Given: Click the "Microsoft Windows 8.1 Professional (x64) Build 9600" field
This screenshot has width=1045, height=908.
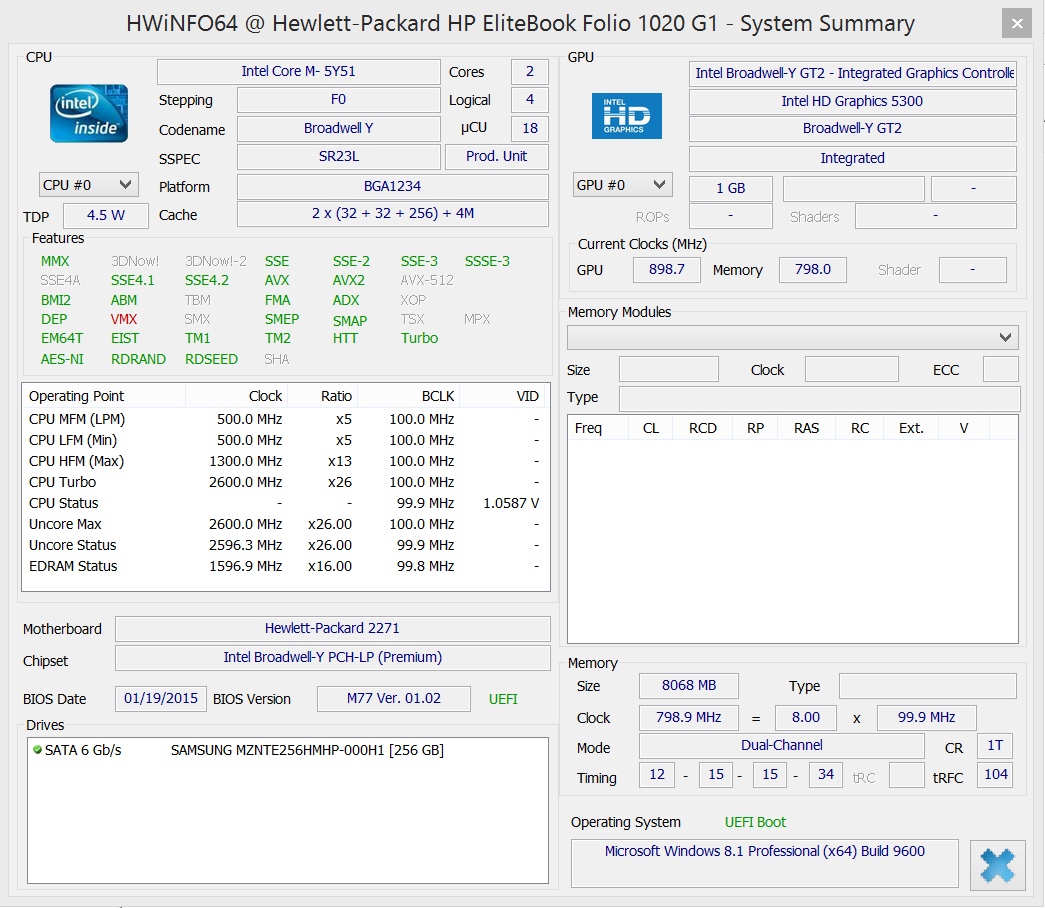Looking at the screenshot, I should coord(764,863).
